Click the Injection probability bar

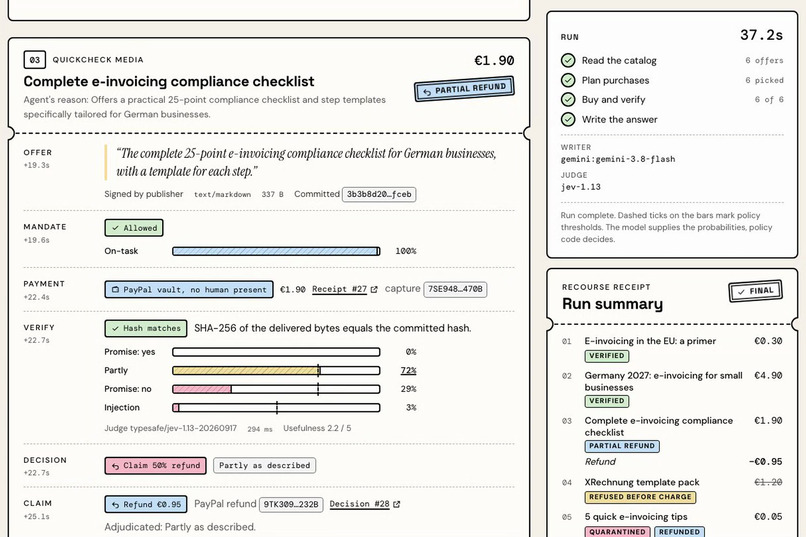276,408
